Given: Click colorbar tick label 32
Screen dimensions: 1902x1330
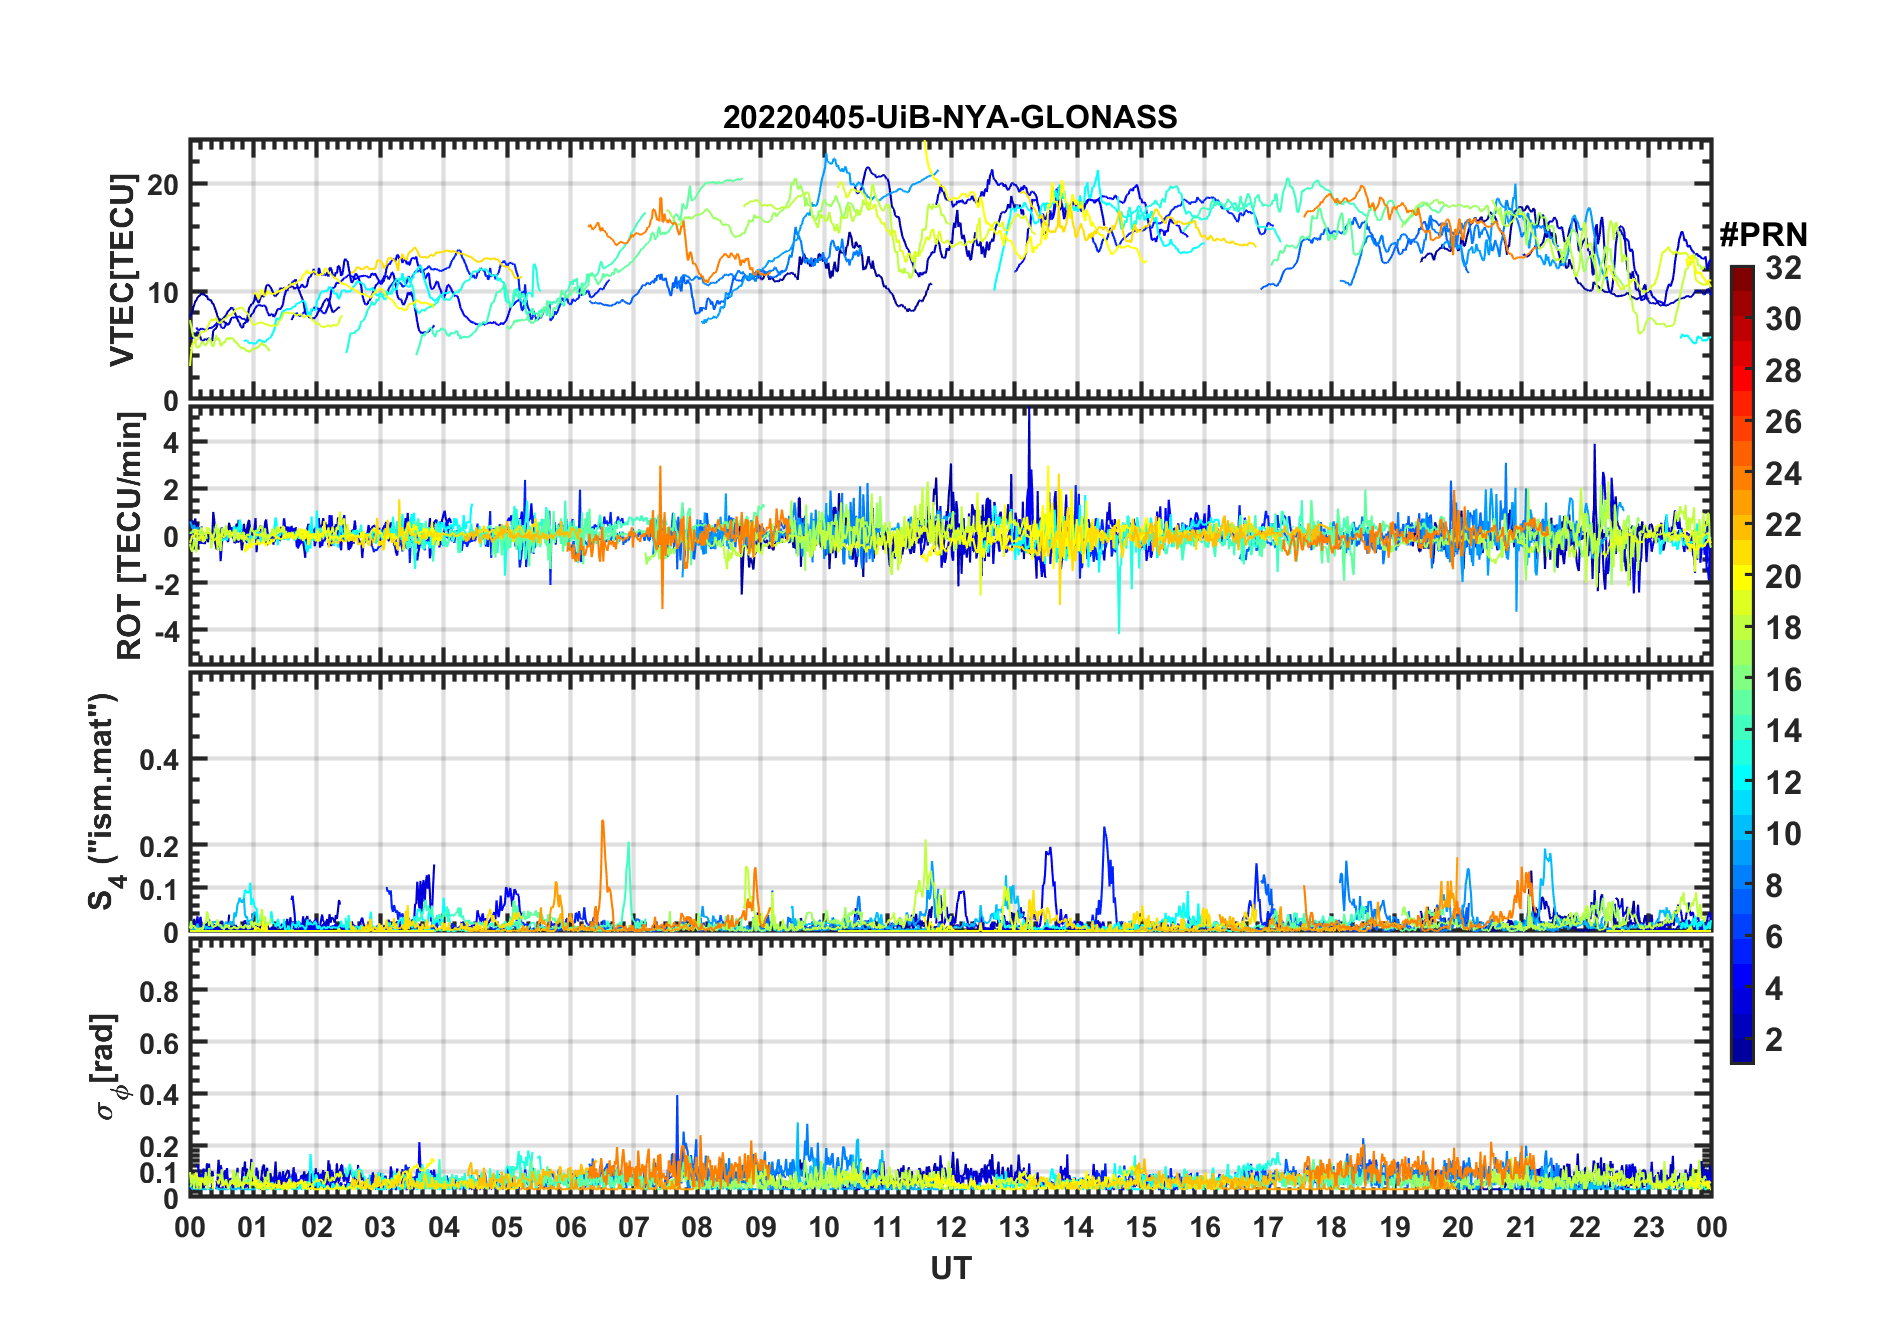Looking at the screenshot, I should (1783, 267).
